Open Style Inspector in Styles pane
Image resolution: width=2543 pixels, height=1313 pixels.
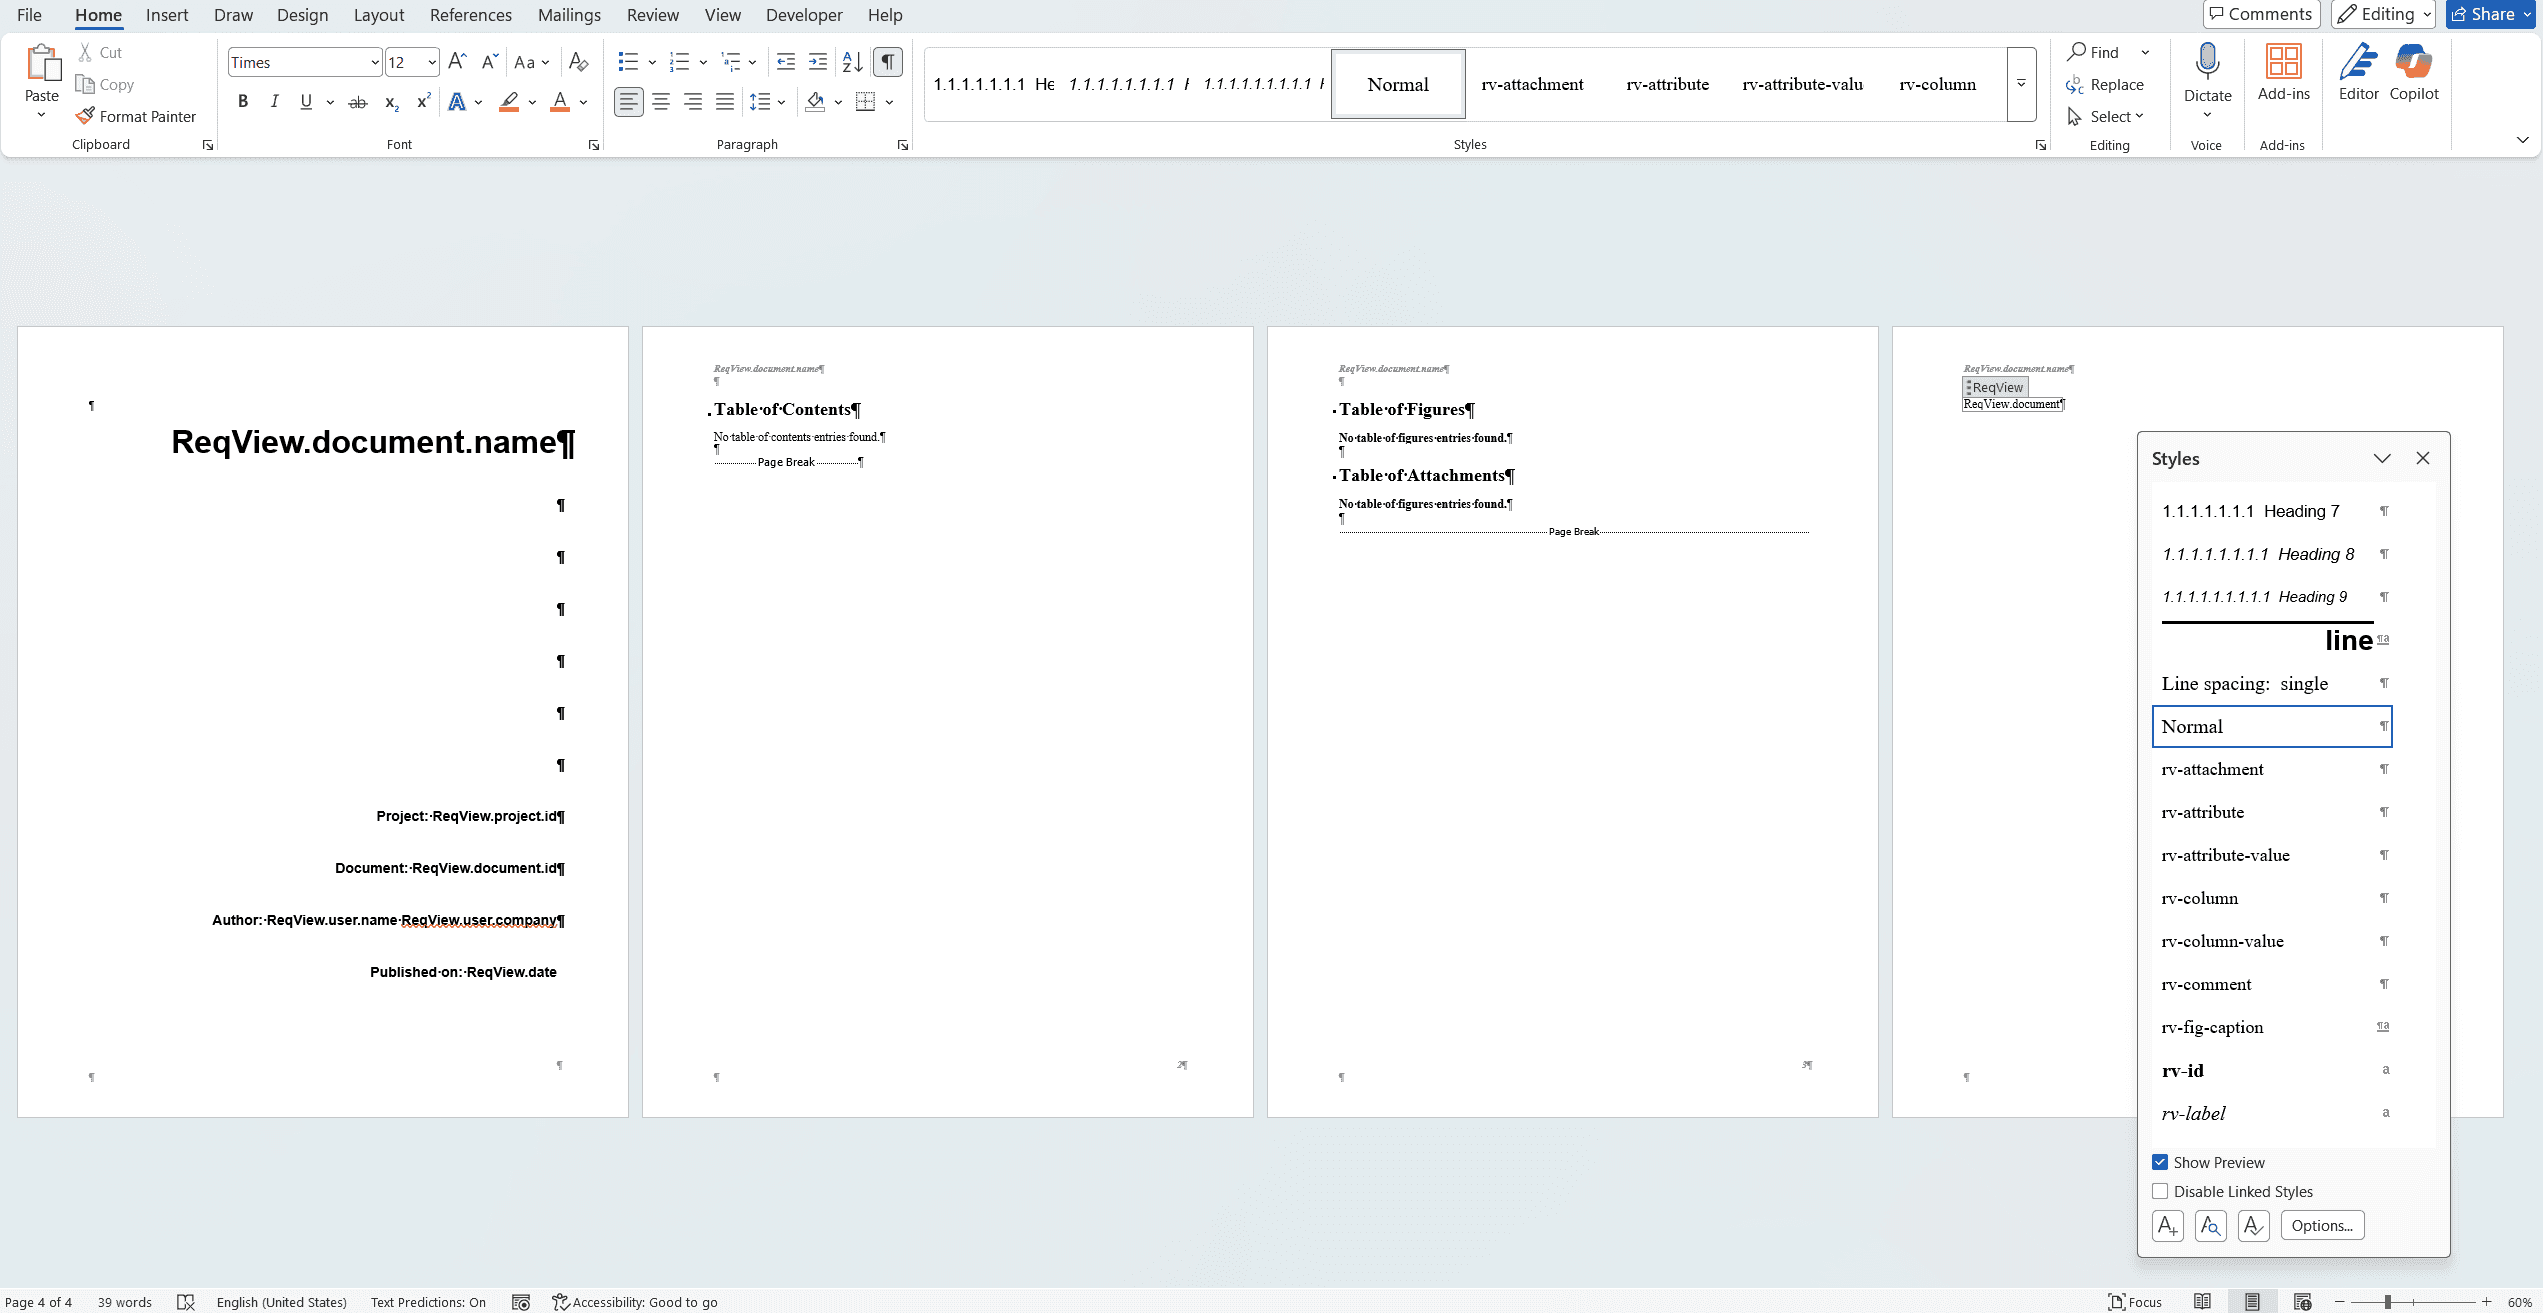(2210, 1225)
